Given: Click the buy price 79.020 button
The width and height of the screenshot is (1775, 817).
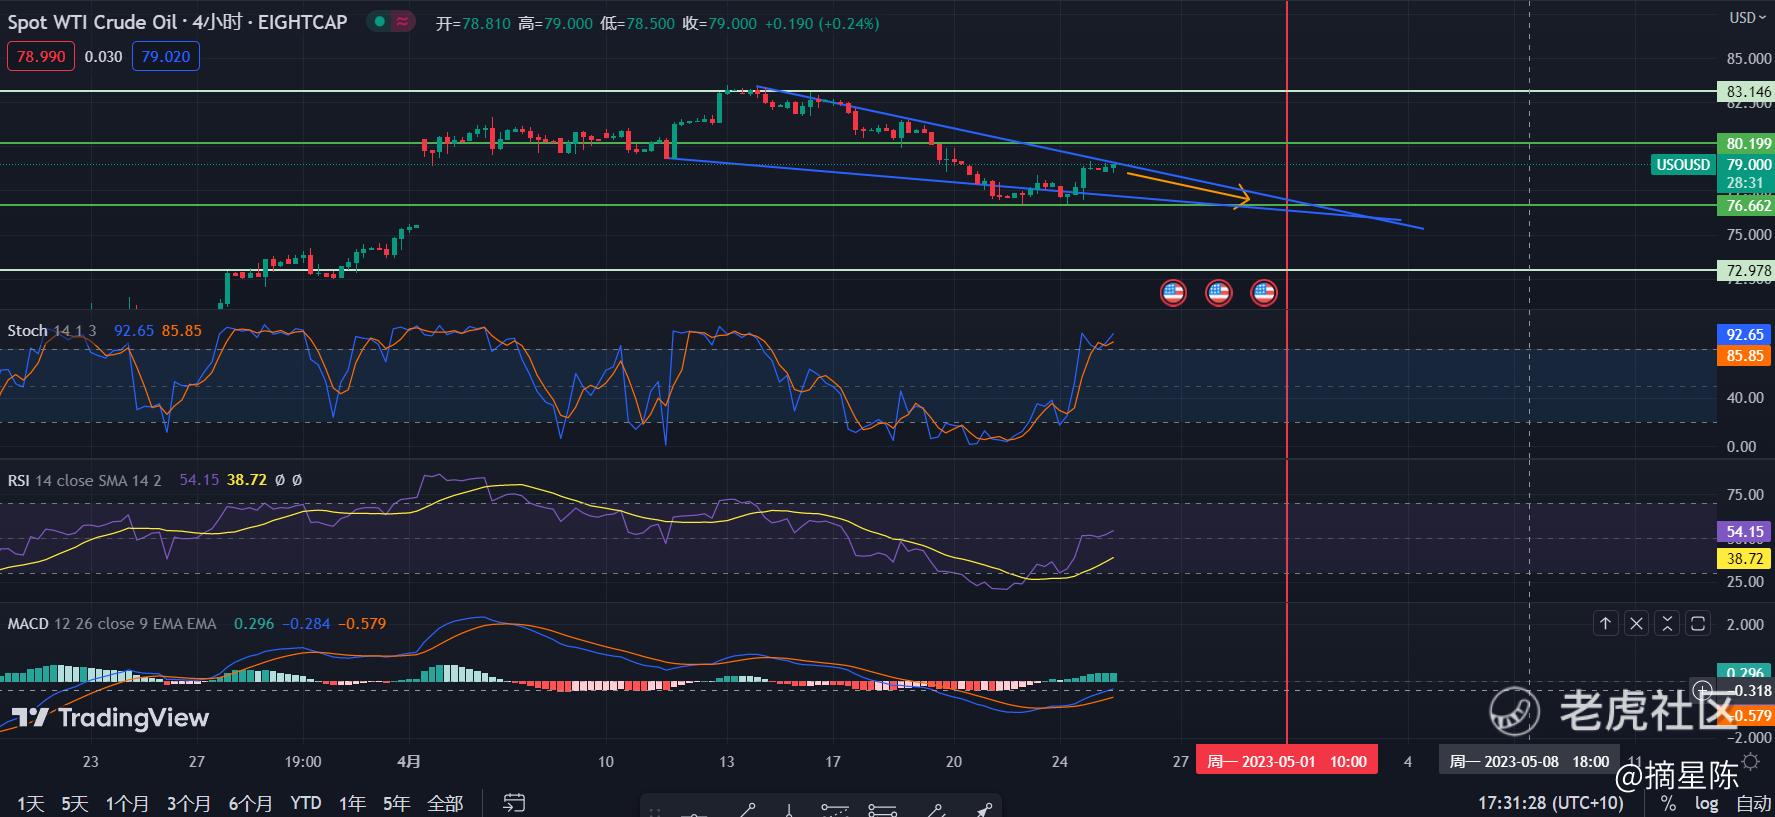Looking at the screenshot, I should click(166, 57).
